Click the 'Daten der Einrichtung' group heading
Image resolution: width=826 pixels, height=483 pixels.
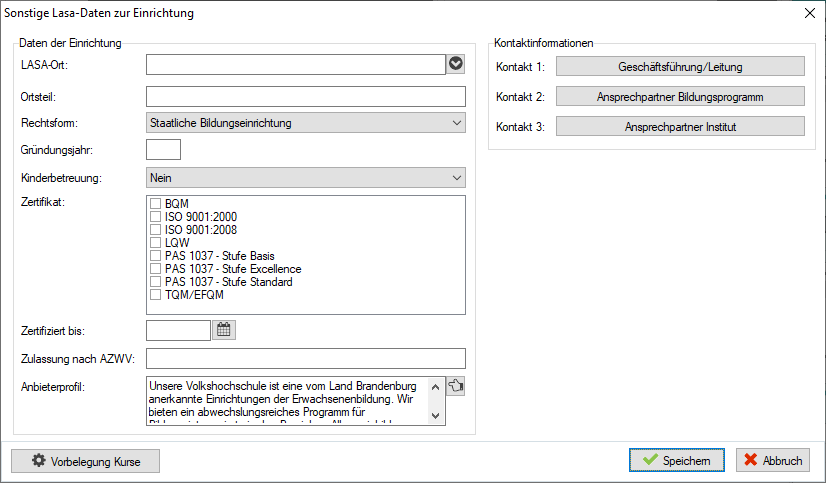coord(70,43)
